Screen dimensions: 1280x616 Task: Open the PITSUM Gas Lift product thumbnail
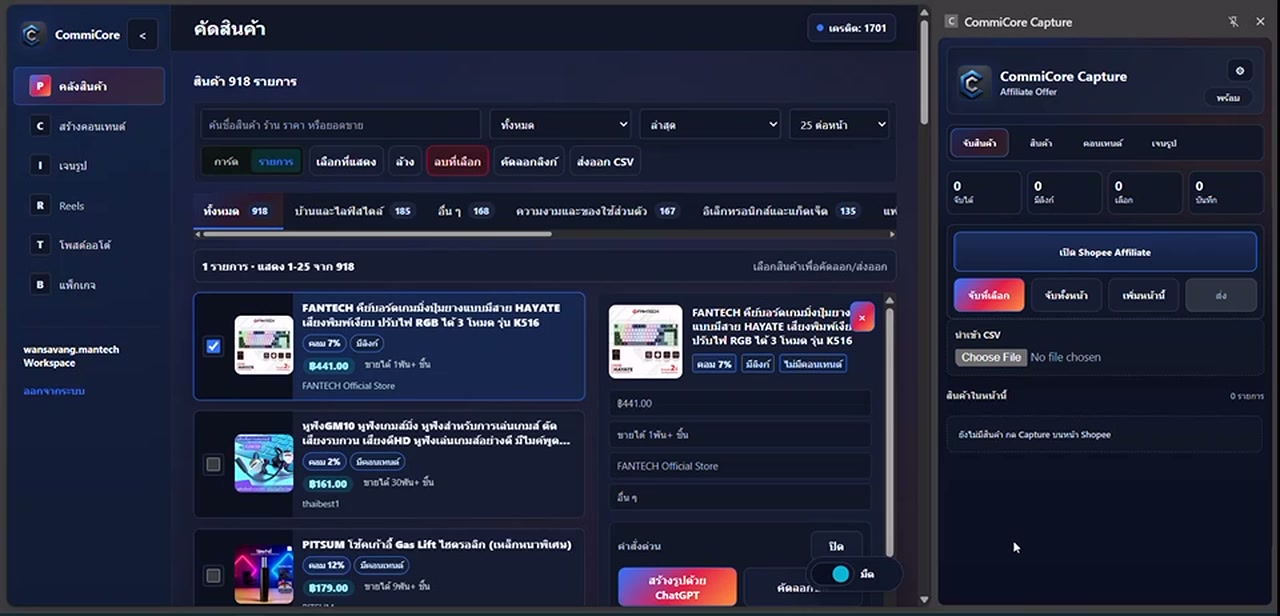[x=264, y=575]
